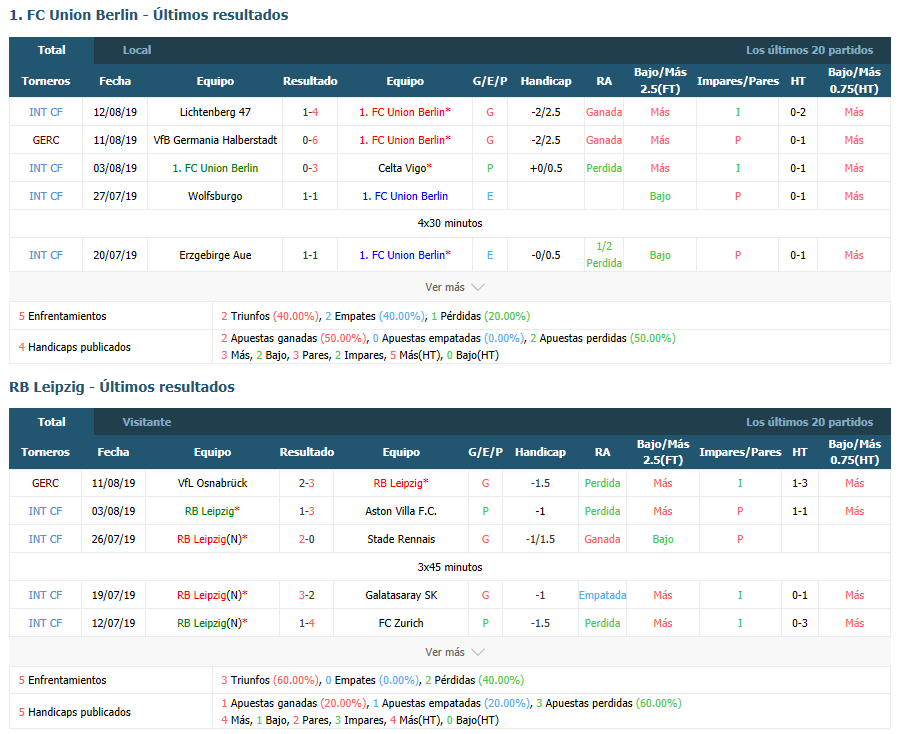Switch to Local tab in Union Berlin results
901x734 pixels.
(x=137, y=50)
